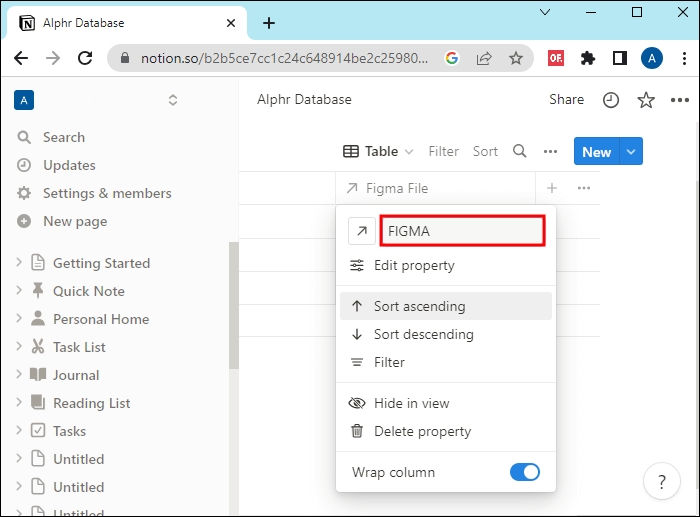Screen dimensions: 700x517
Task: Select Delete property
Action: click(x=446, y=431)
